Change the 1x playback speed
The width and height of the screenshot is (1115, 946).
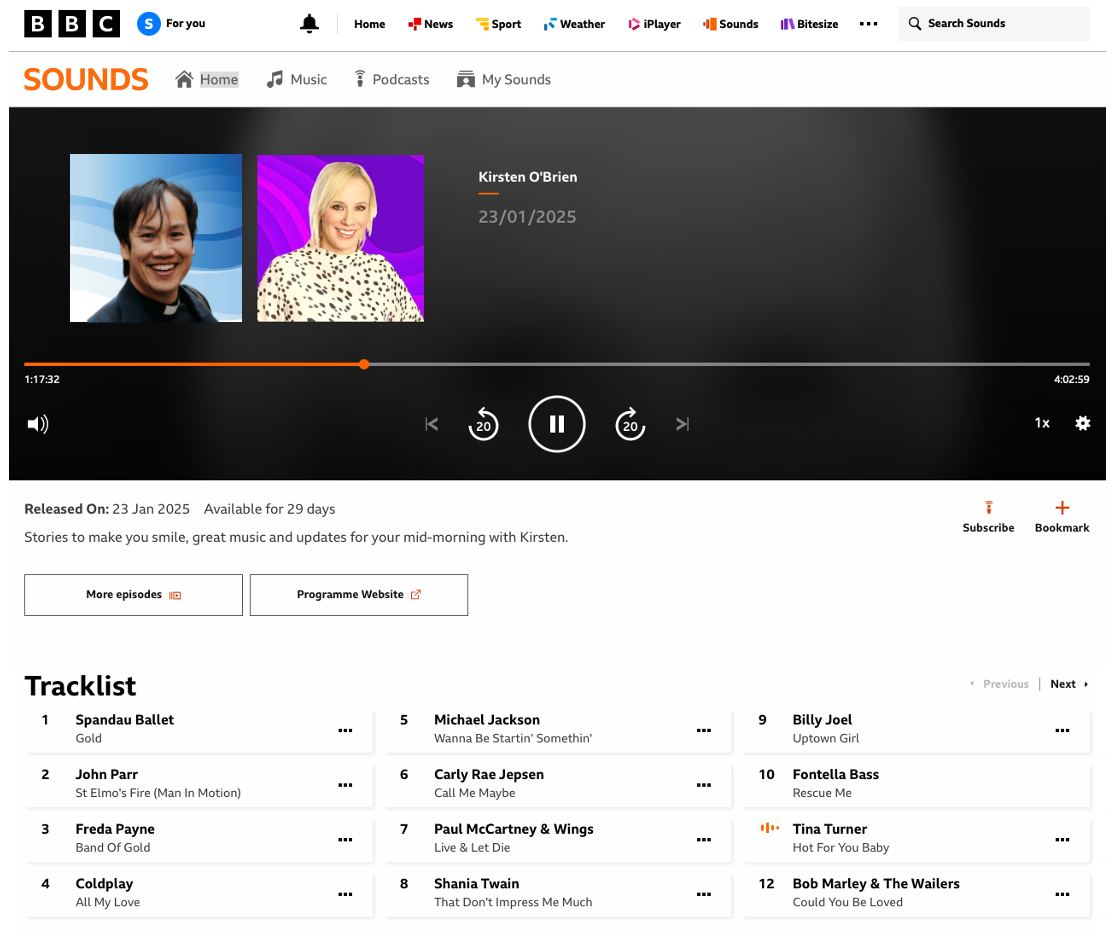(x=1042, y=423)
